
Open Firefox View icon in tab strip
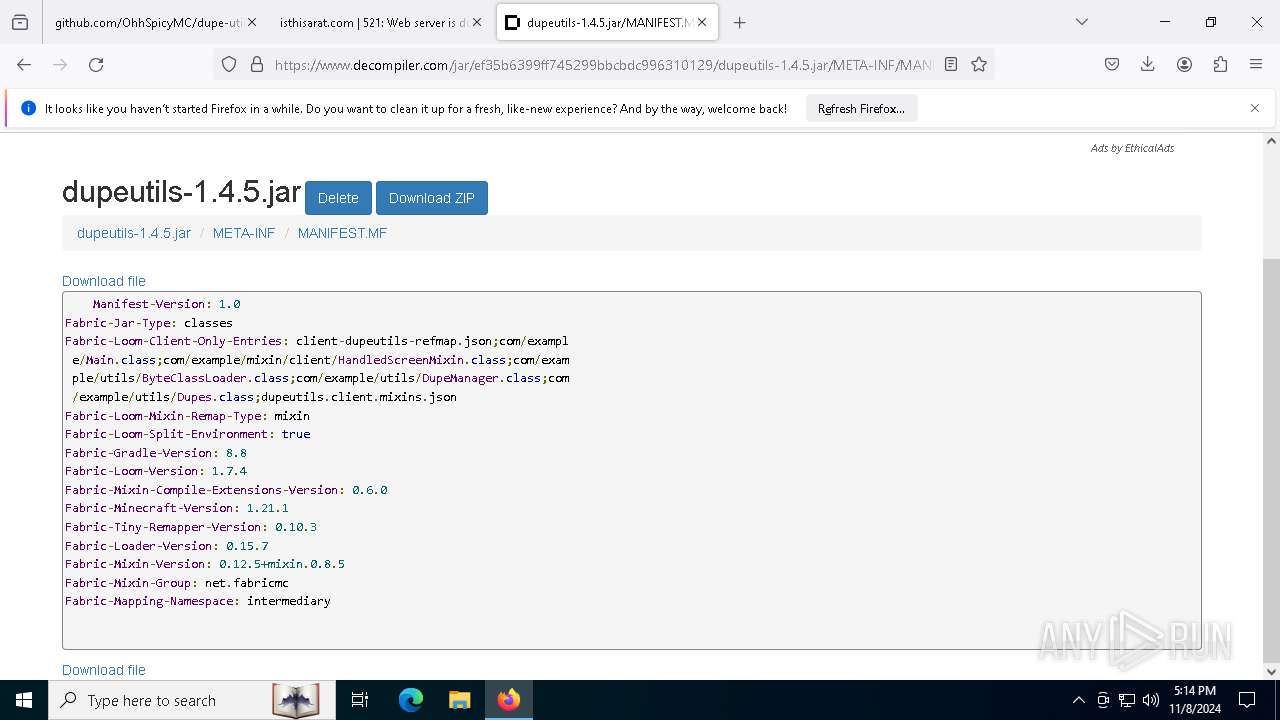(20, 22)
